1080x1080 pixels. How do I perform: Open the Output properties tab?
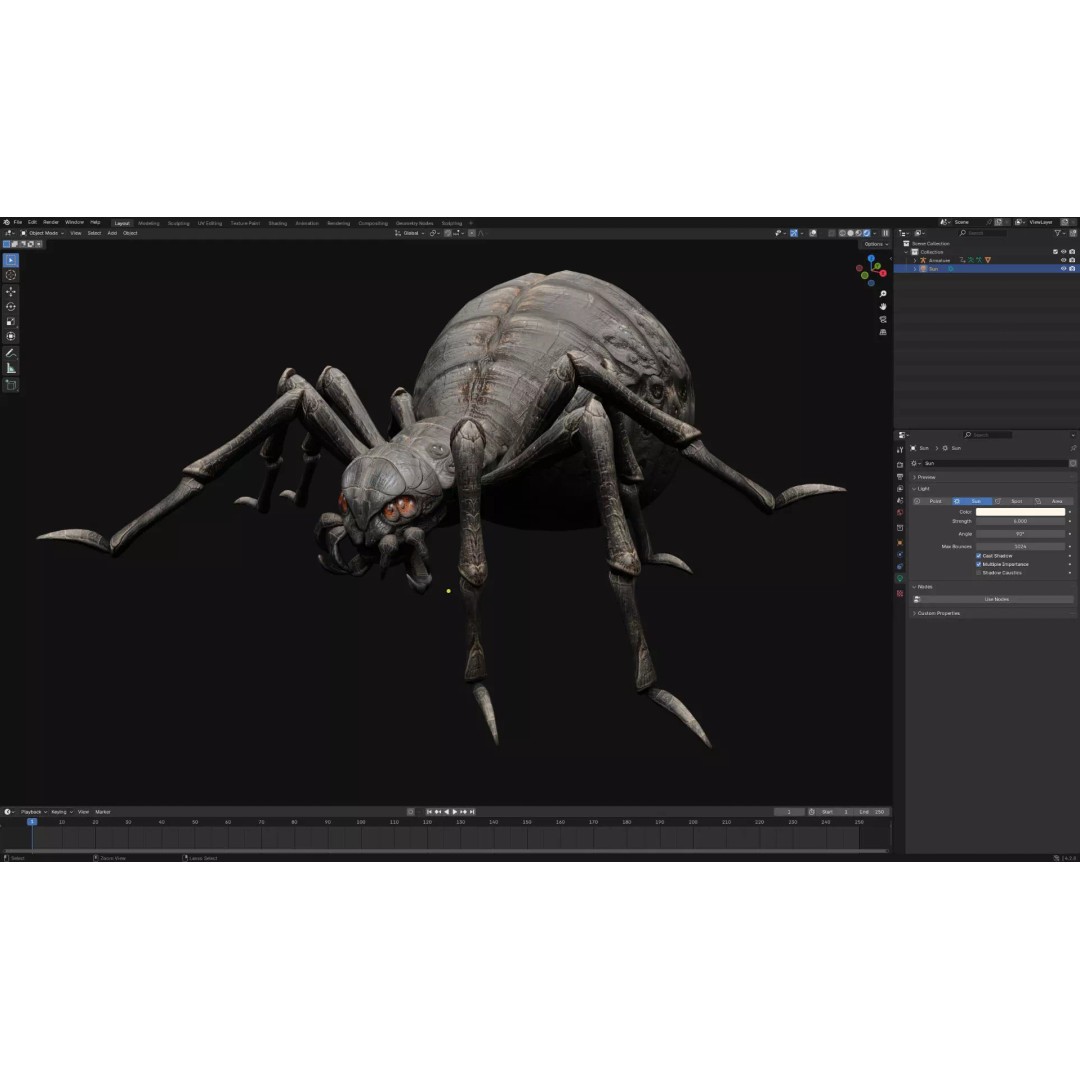tap(900, 477)
